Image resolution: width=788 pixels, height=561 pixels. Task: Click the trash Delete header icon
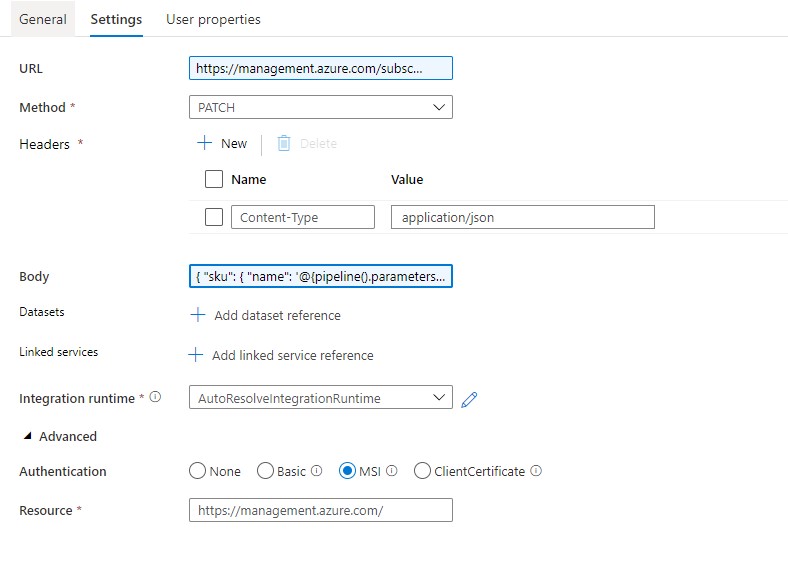[x=284, y=144]
